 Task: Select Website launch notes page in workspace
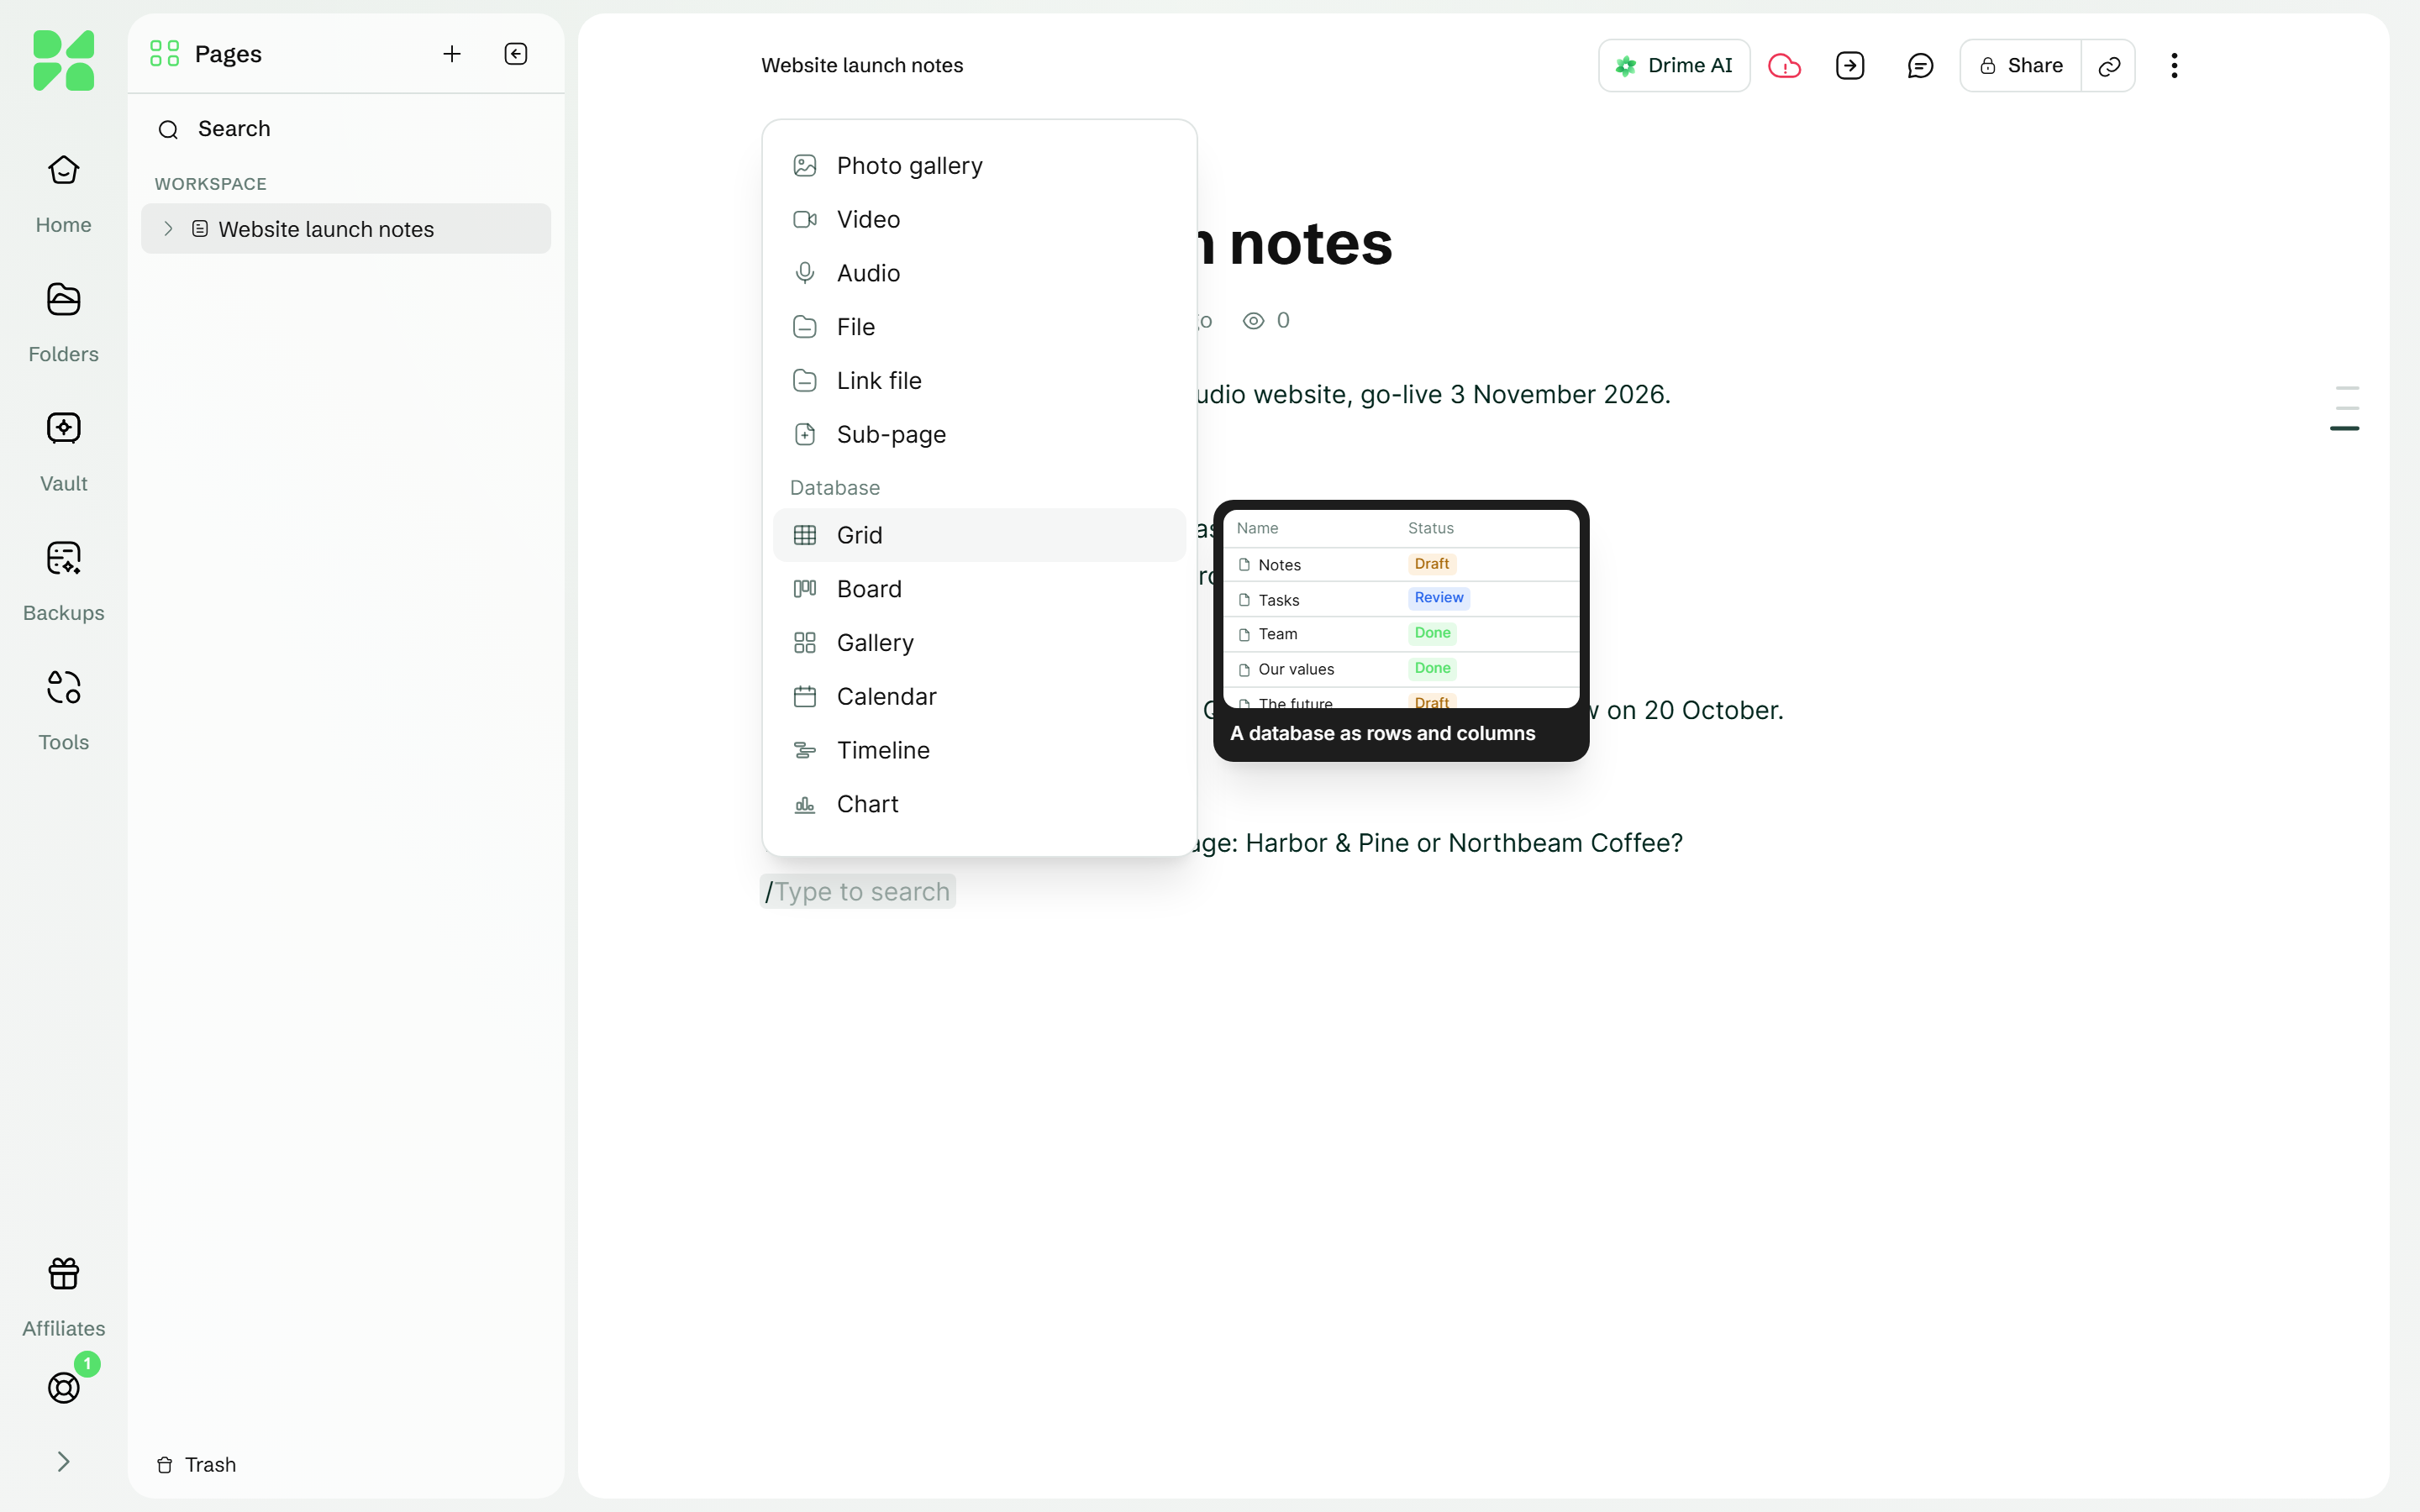coord(346,229)
